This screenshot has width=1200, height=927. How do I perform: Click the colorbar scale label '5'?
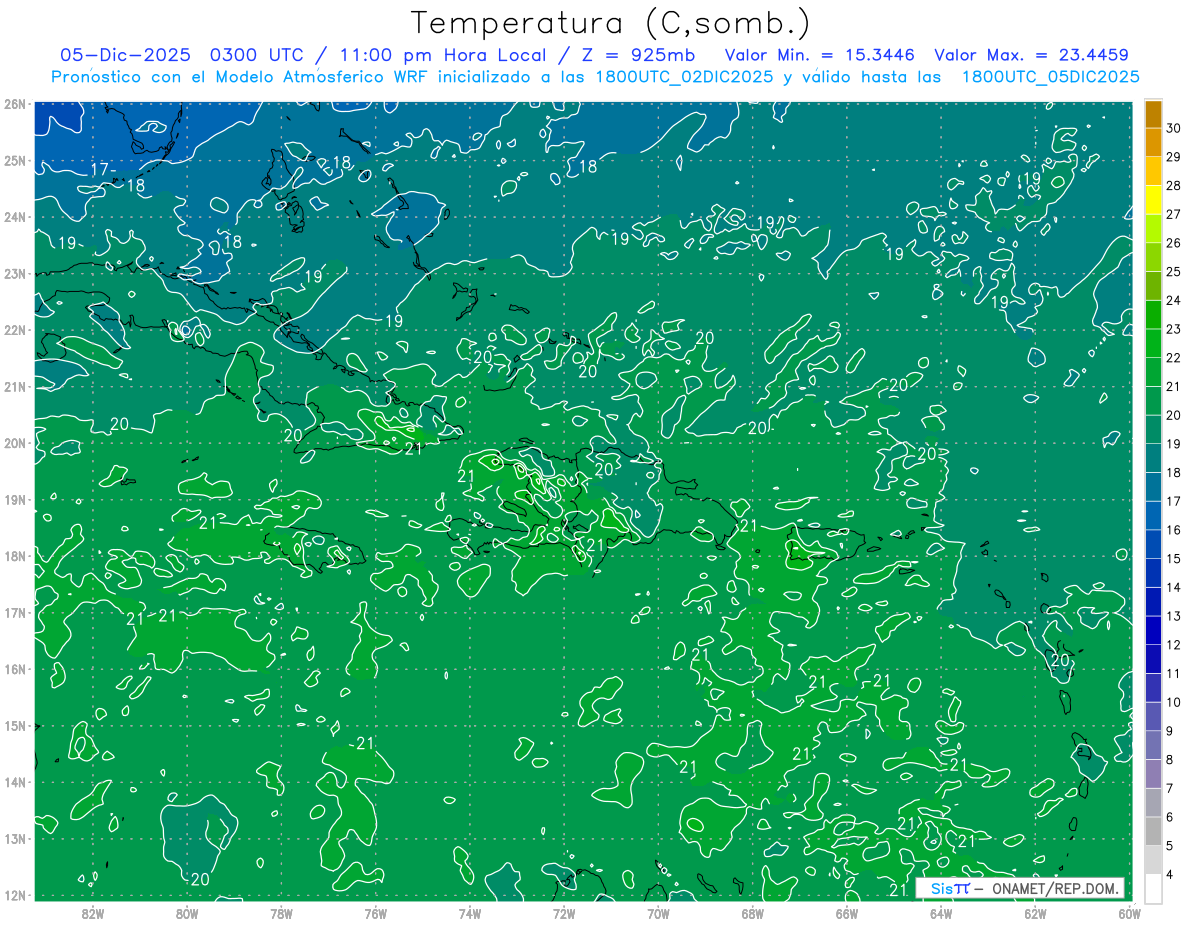pyautogui.click(x=1170, y=845)
